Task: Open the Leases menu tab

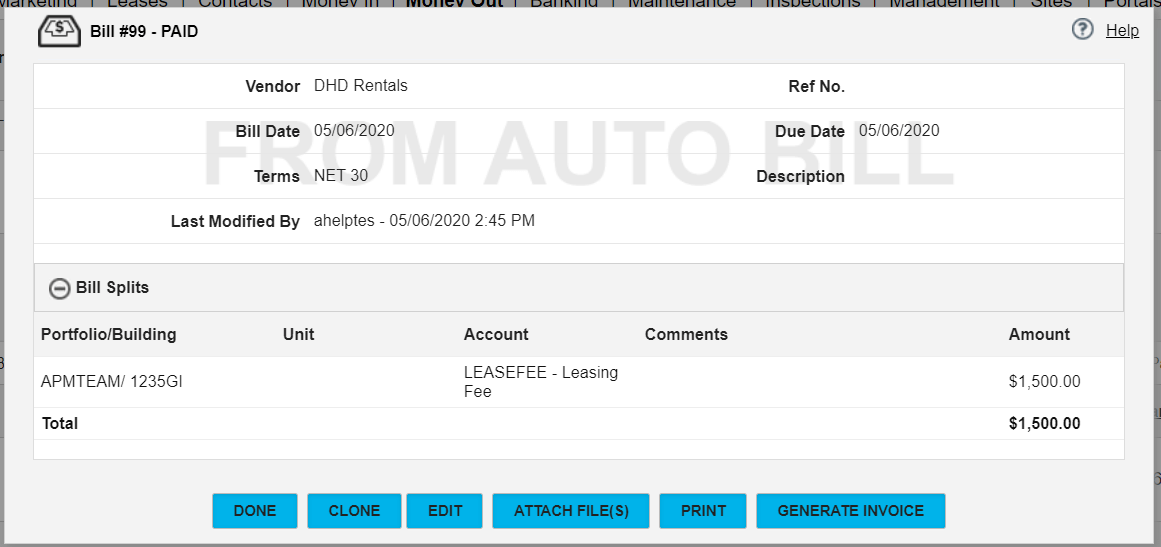Action: (137, 3)
